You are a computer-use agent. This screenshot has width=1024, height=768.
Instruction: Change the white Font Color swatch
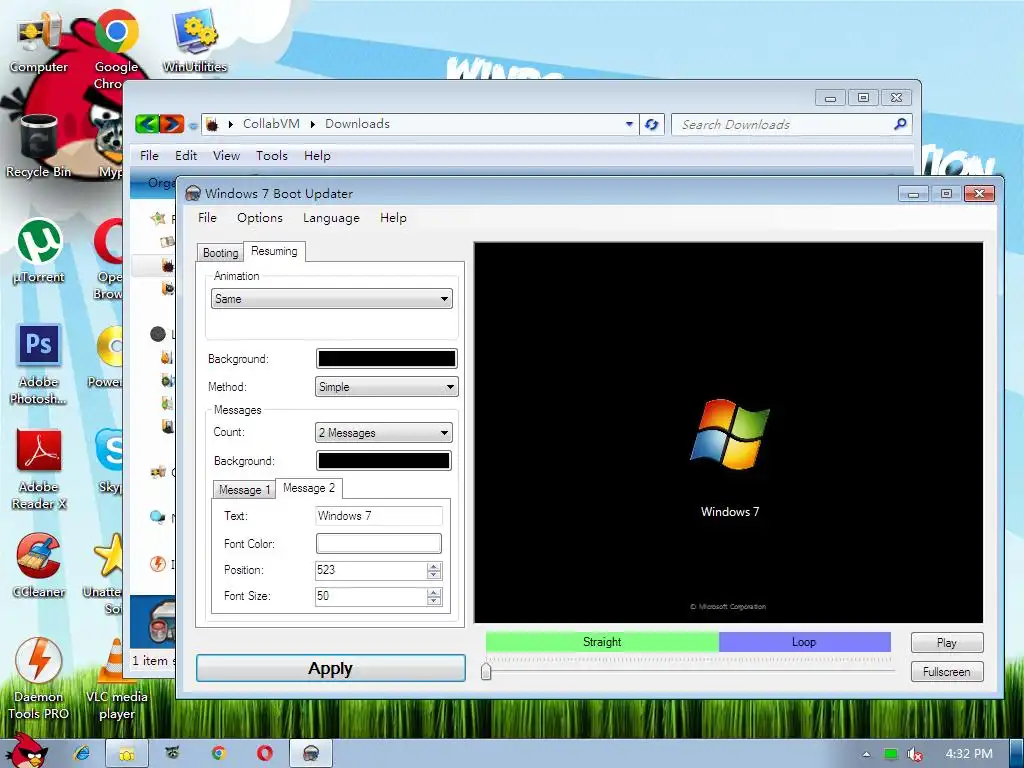click(379, 543)
